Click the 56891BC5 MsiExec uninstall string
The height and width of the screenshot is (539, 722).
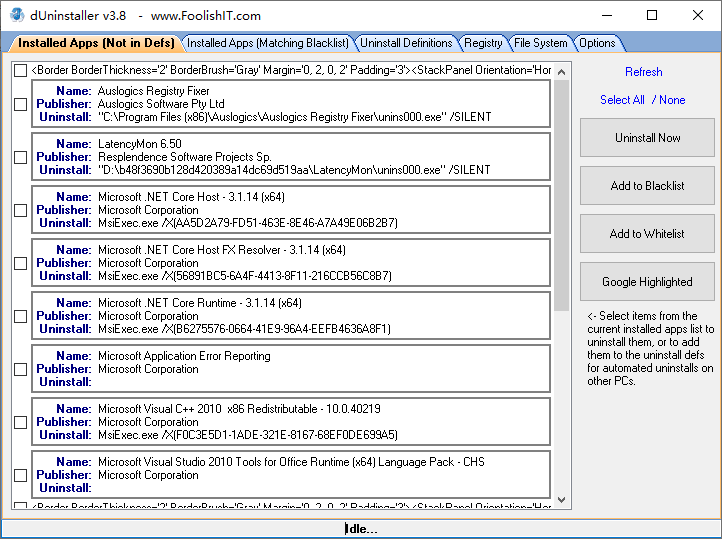coord(245,276)
